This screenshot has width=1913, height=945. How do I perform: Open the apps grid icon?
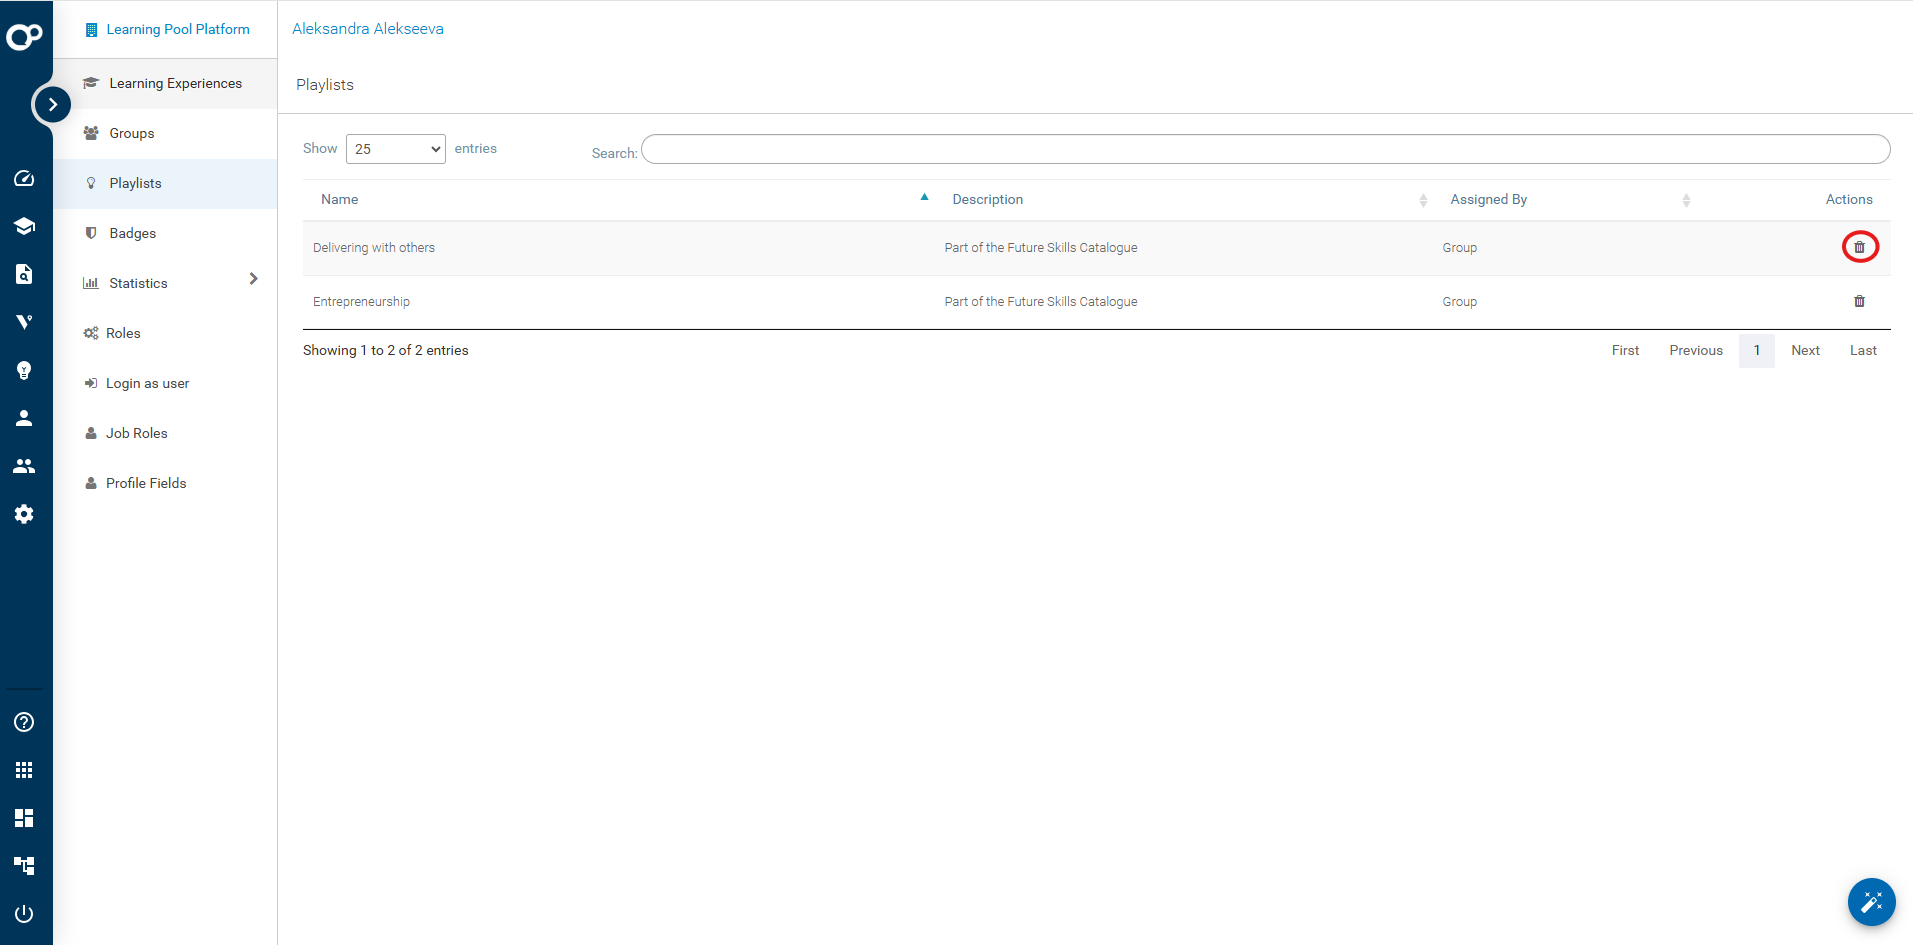[x=24, y=770]
